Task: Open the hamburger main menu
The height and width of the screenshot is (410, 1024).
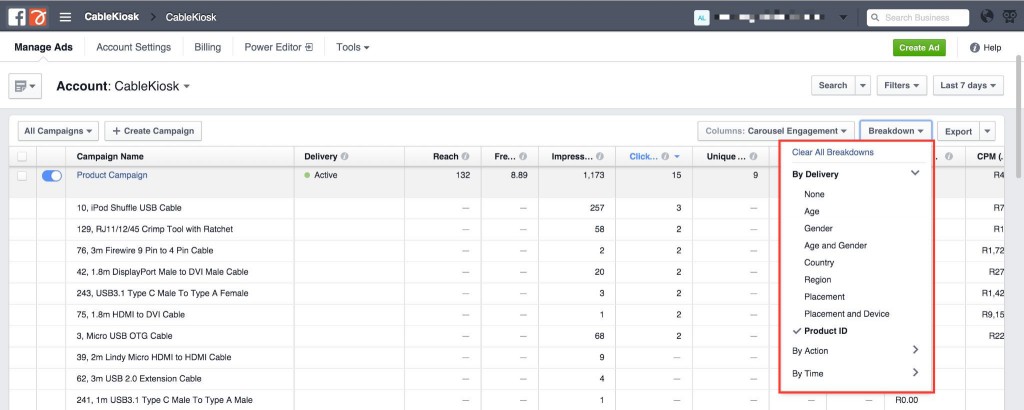Action: tap(65, 17)
